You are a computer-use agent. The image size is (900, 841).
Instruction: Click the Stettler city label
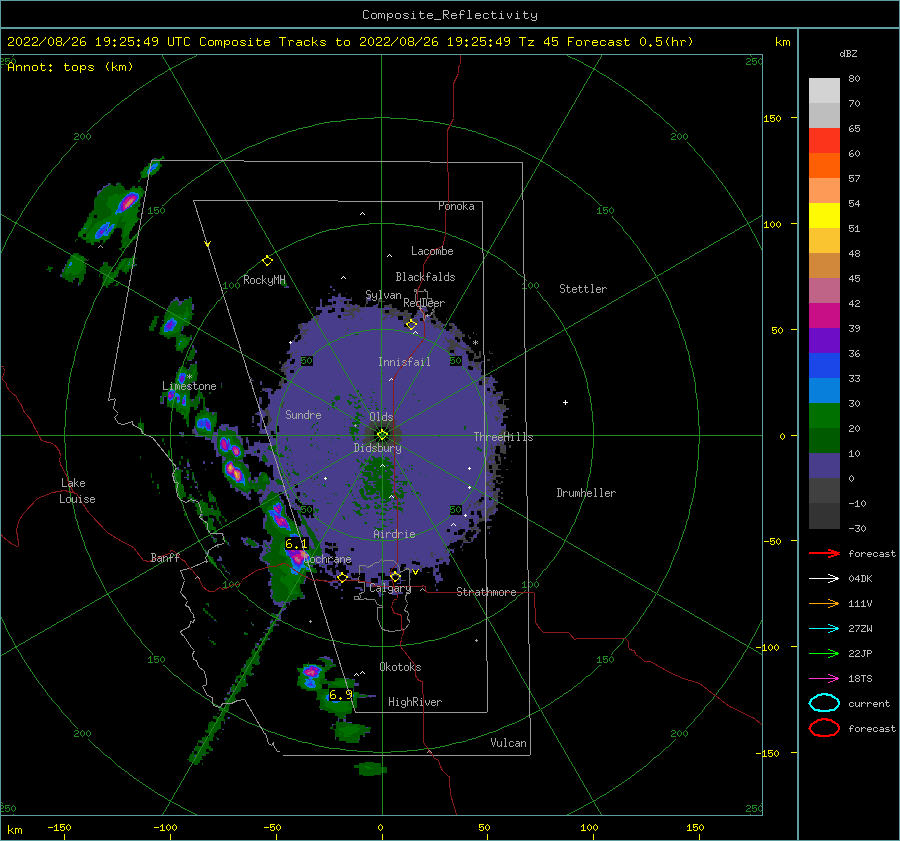(583, 289)
